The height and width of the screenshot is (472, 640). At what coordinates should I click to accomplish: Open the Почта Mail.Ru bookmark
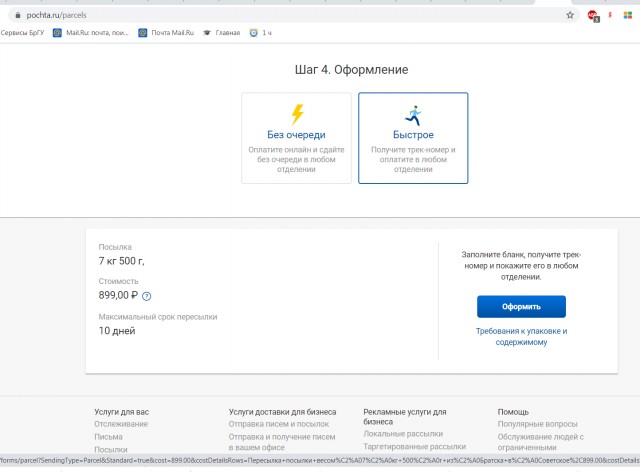point(166,33)
